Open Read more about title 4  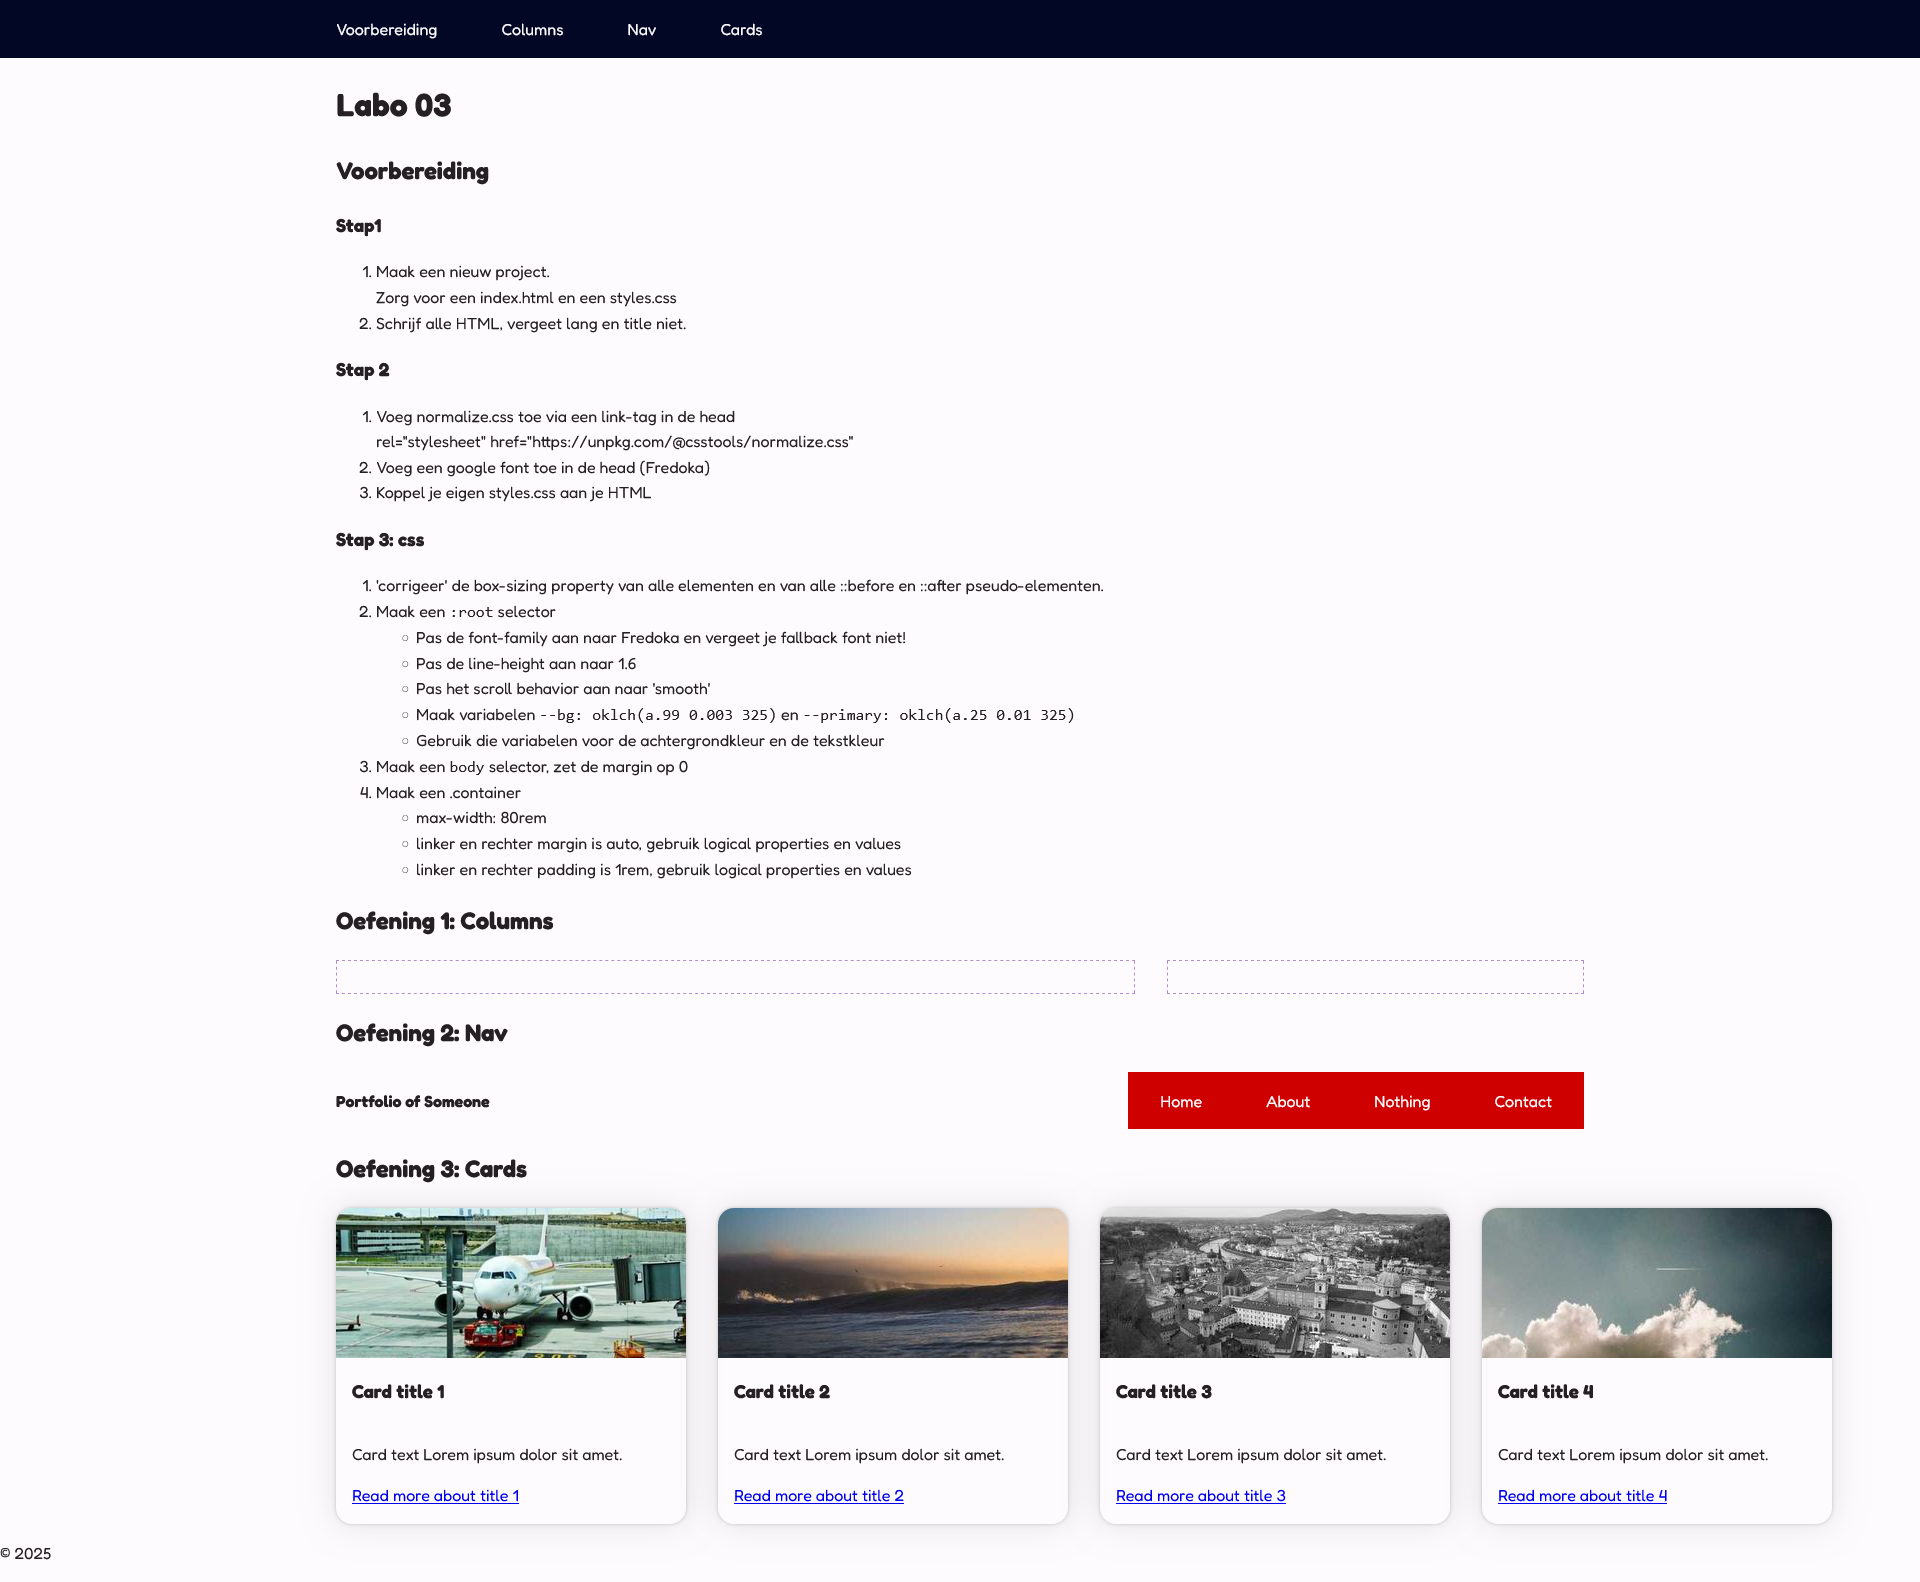[x=1582, y=1496]
